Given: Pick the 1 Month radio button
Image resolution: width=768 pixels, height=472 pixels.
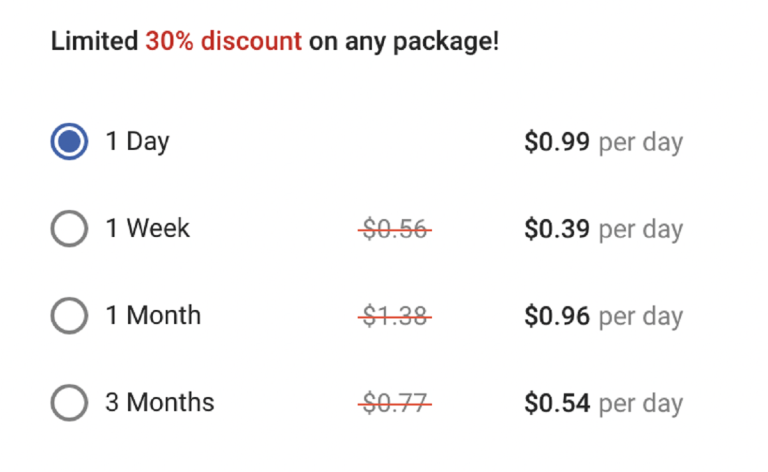Looking at the screenshot, I should pos(69,316).
